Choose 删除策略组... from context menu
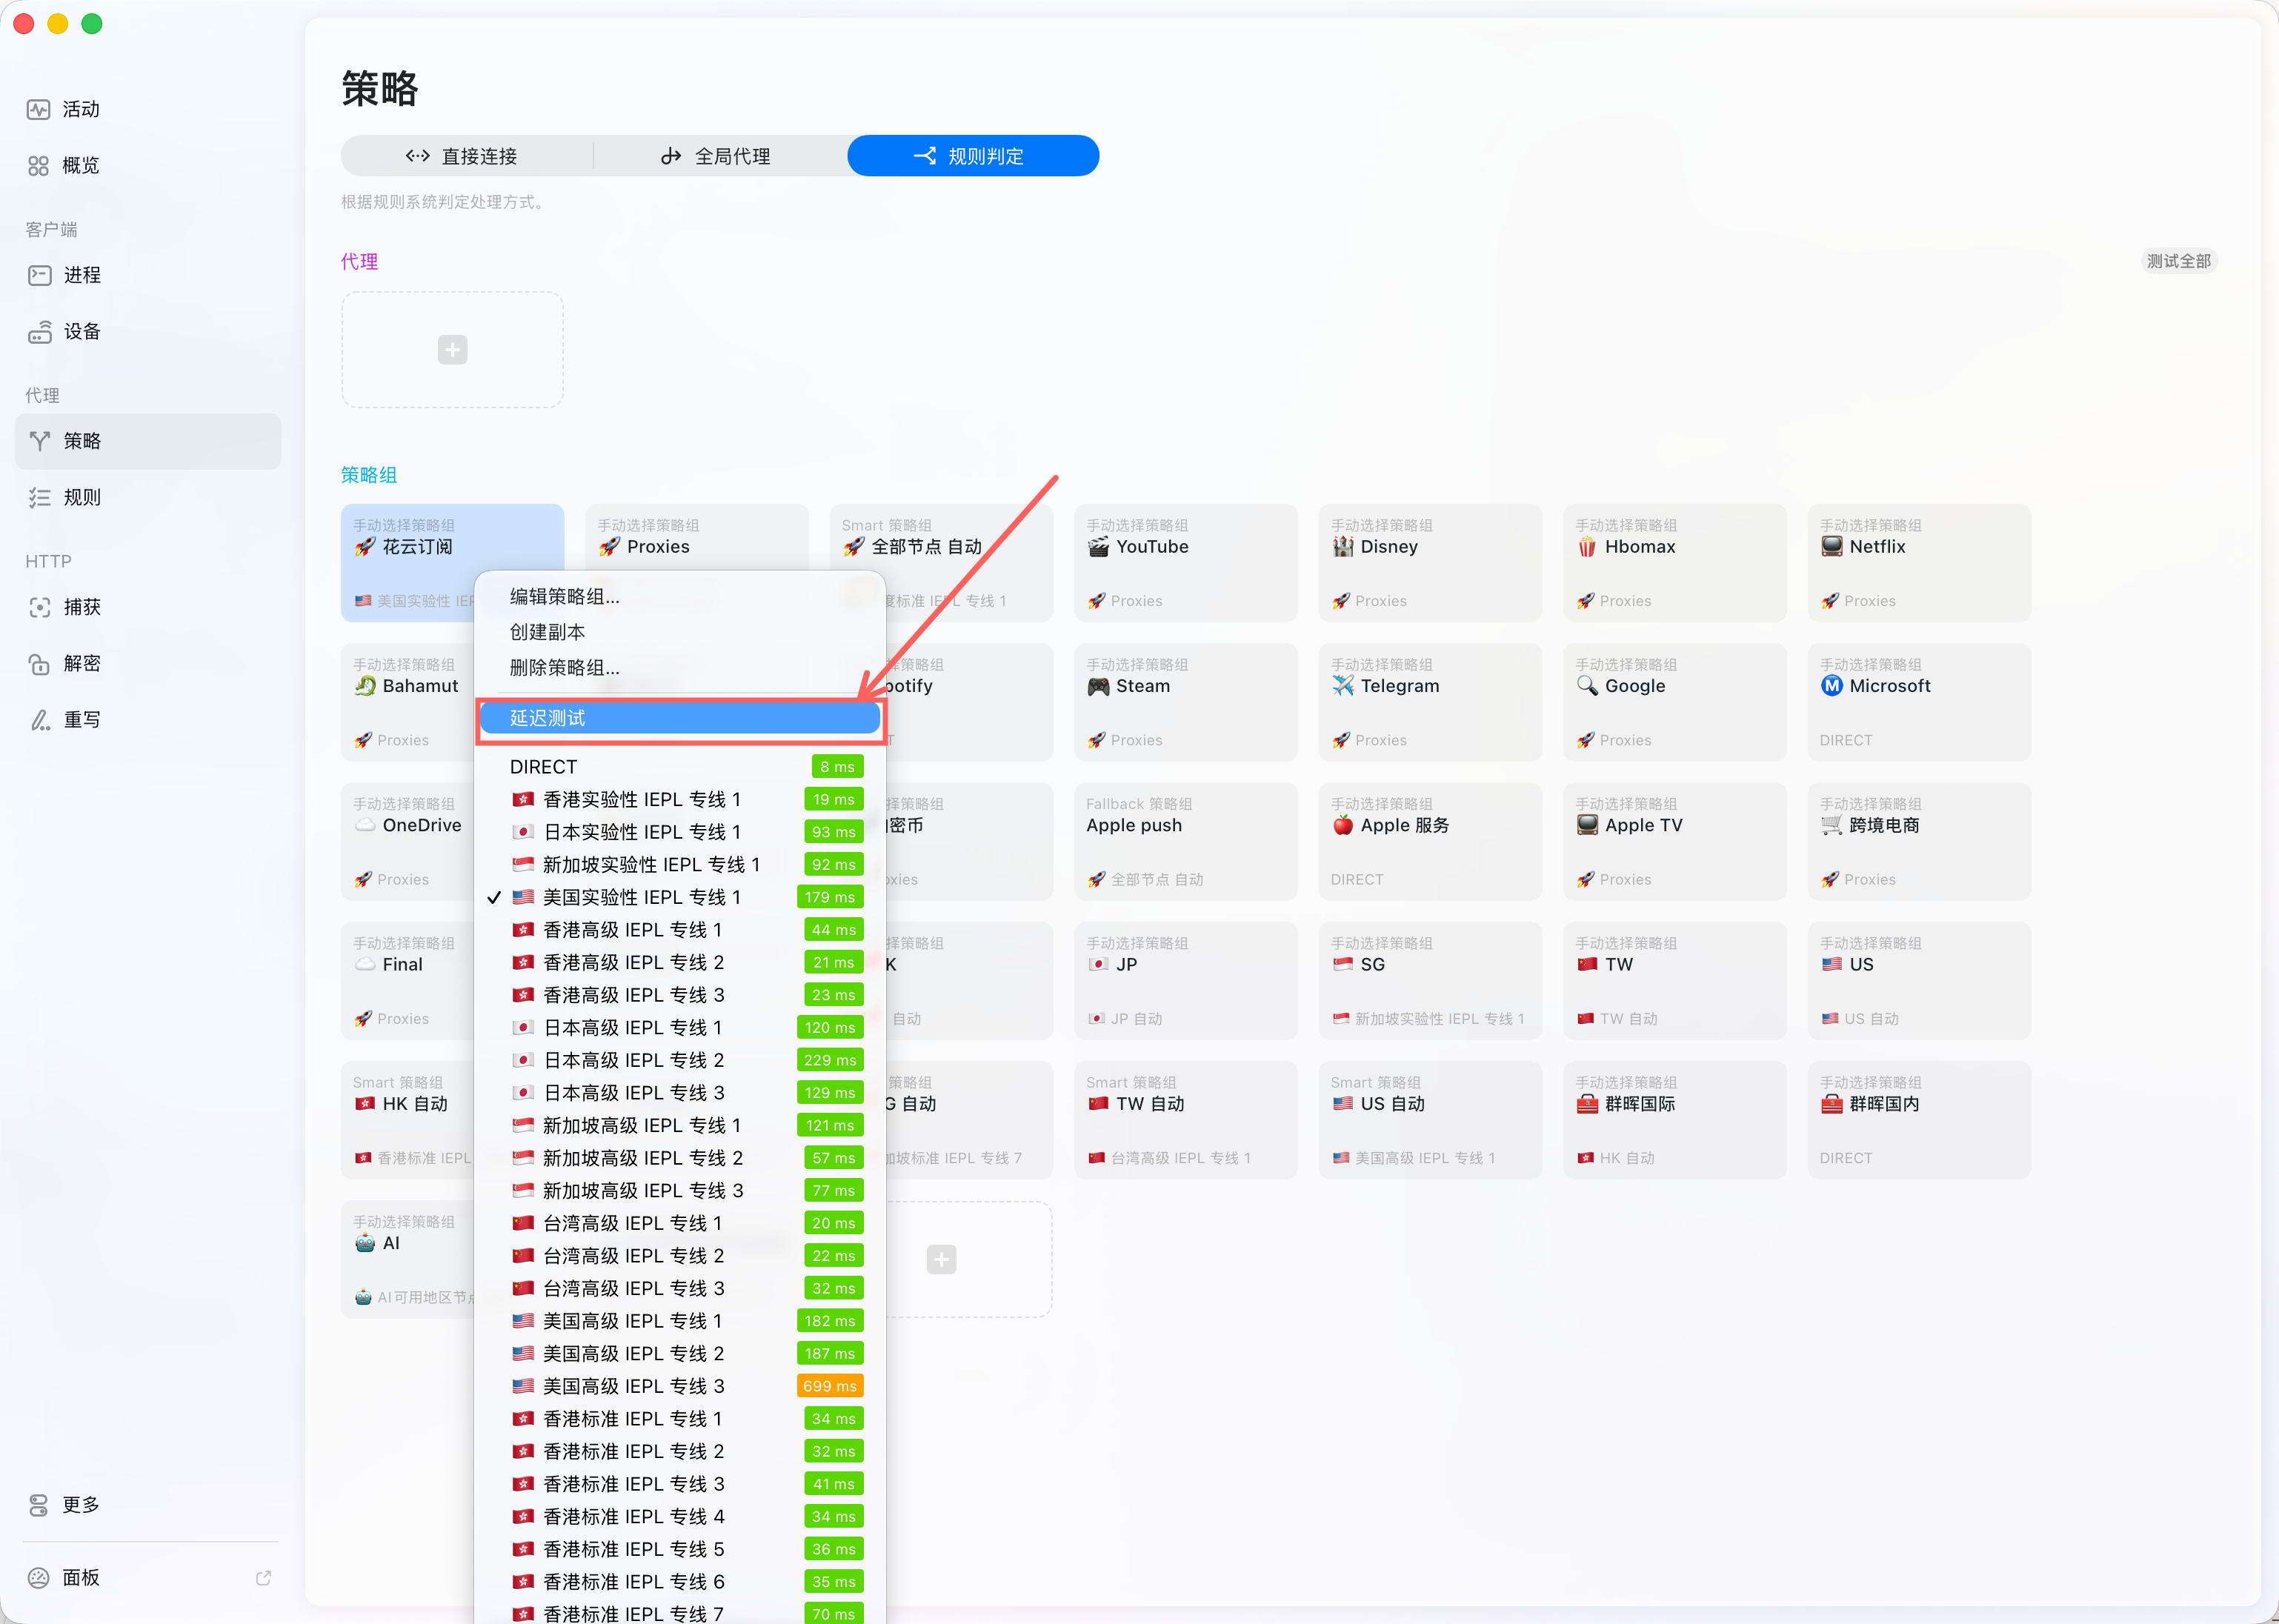2279x1624 pixels. (680, 668)
